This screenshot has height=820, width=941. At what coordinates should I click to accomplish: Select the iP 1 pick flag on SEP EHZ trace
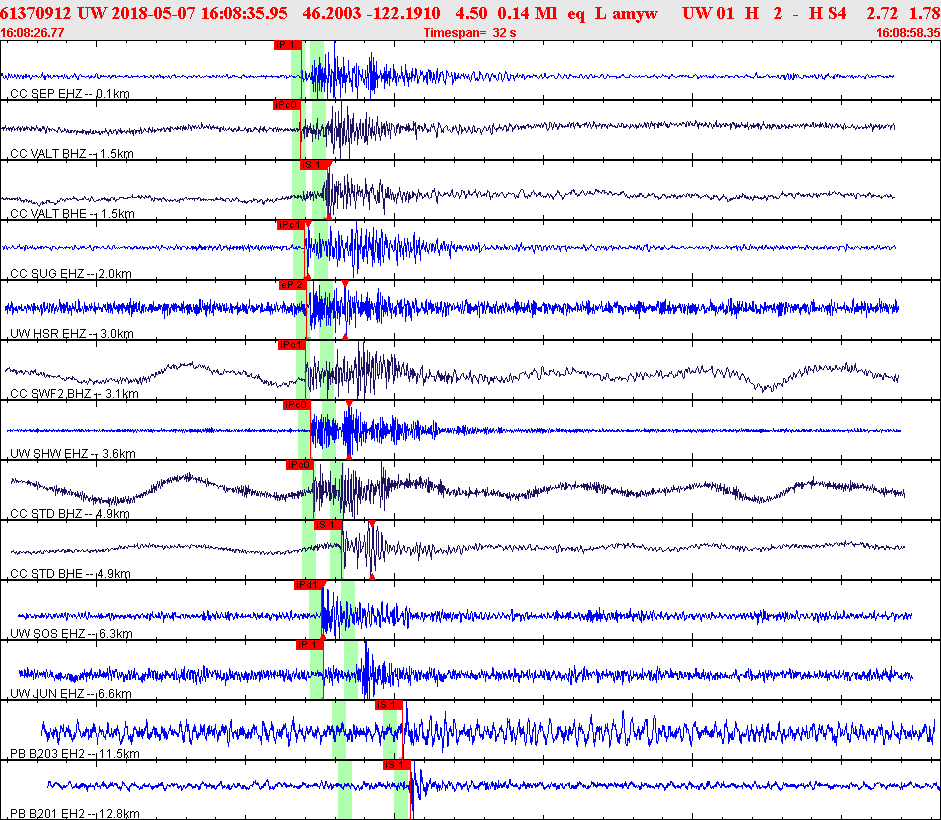click(x=287, y=45)
